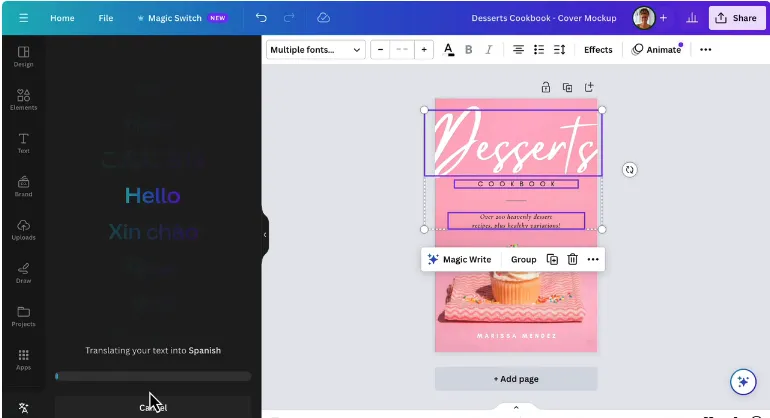This screenshot has height=418, width=770.
Task: Redo the last action
Action: [289, 18]
